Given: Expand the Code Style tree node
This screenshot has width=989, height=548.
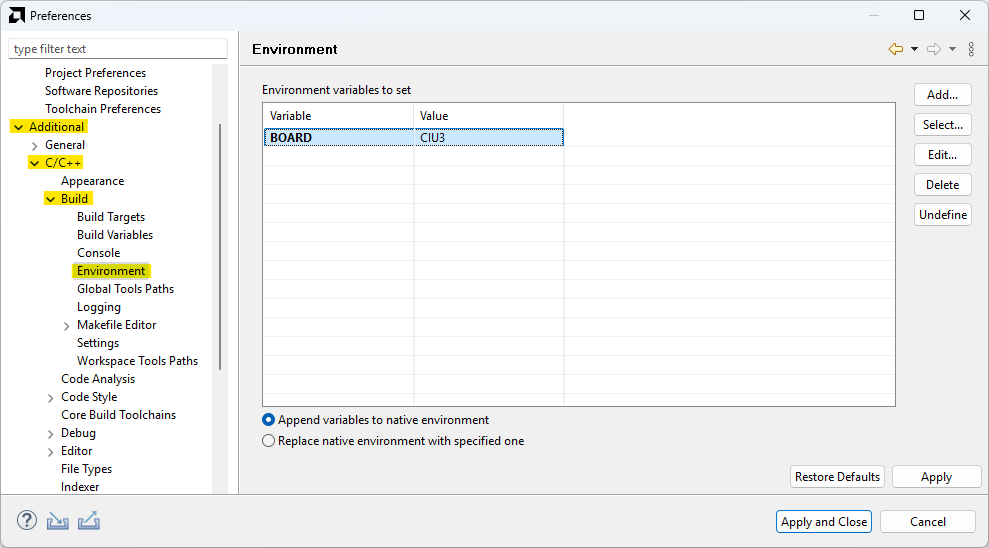Looking at the screenshot, I should 51,398.
